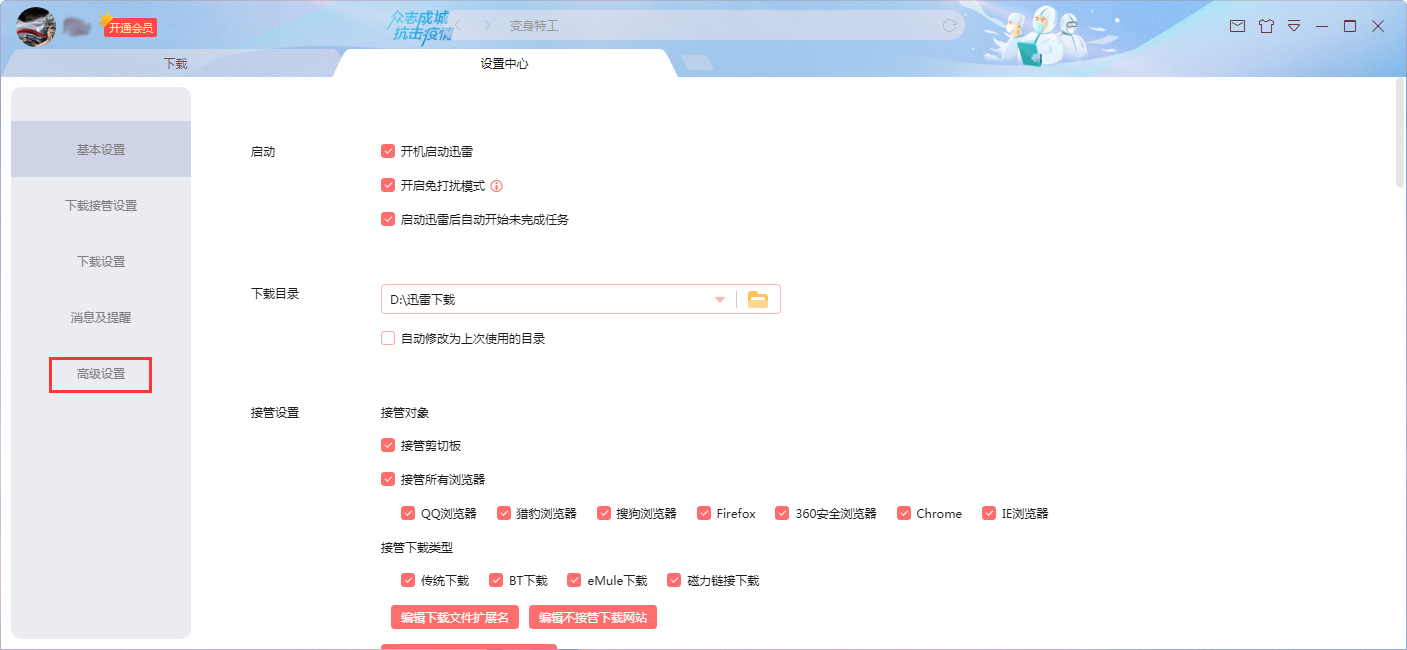Open the skin/theme shirt icon
The image size is (1407, 650).
1266,26
